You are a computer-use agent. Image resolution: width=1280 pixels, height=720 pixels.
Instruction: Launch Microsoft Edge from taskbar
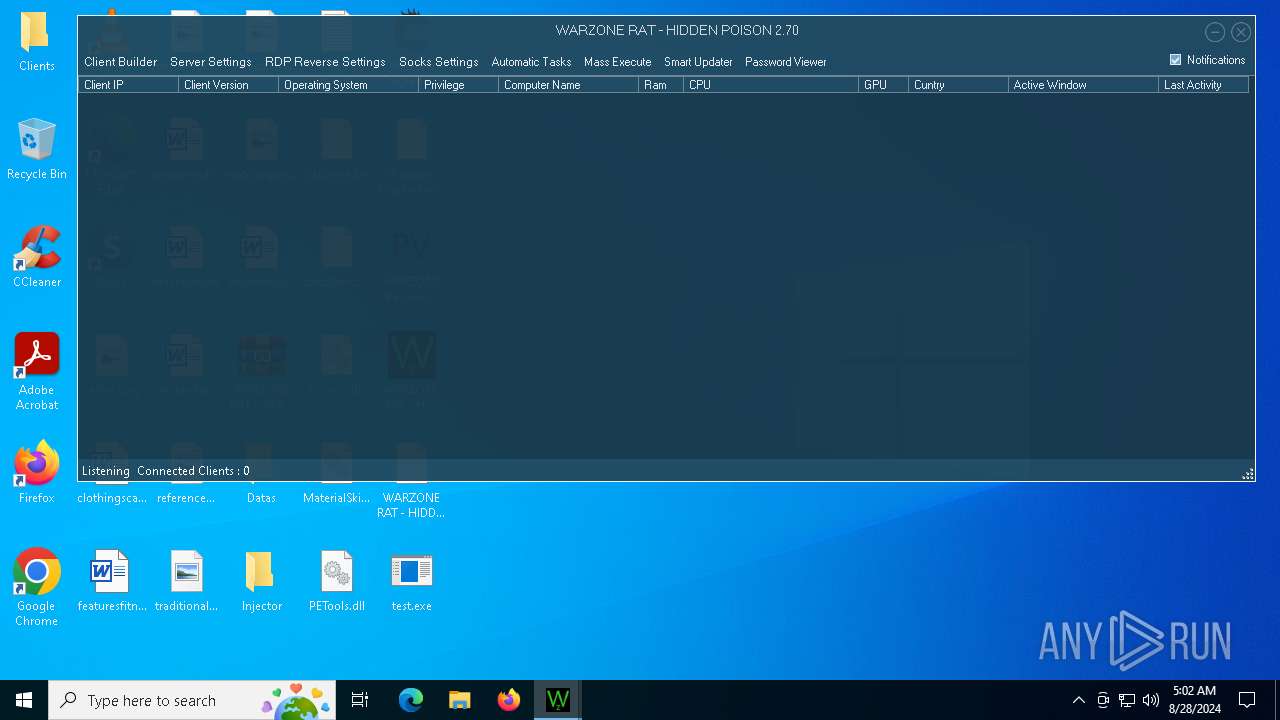411,700
